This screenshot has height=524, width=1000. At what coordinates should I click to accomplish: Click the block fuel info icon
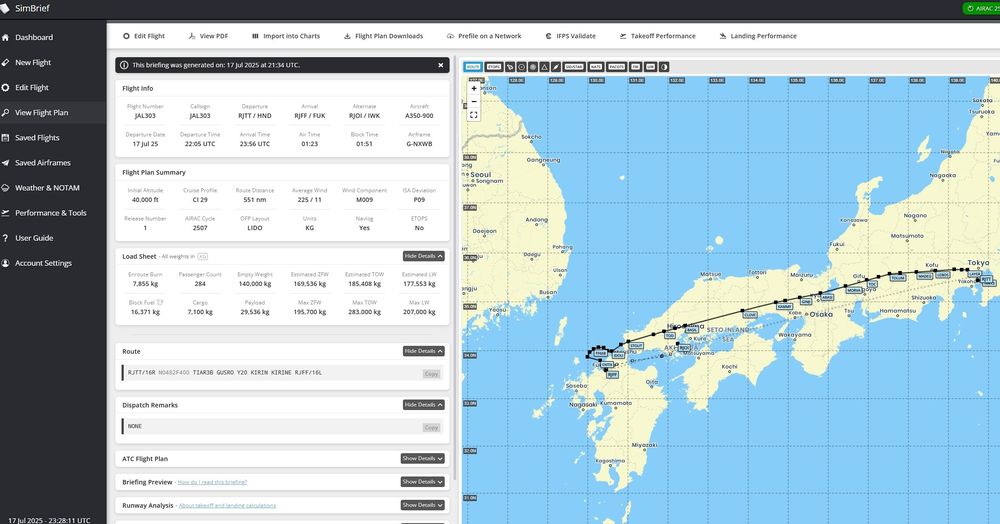point(157,300)
